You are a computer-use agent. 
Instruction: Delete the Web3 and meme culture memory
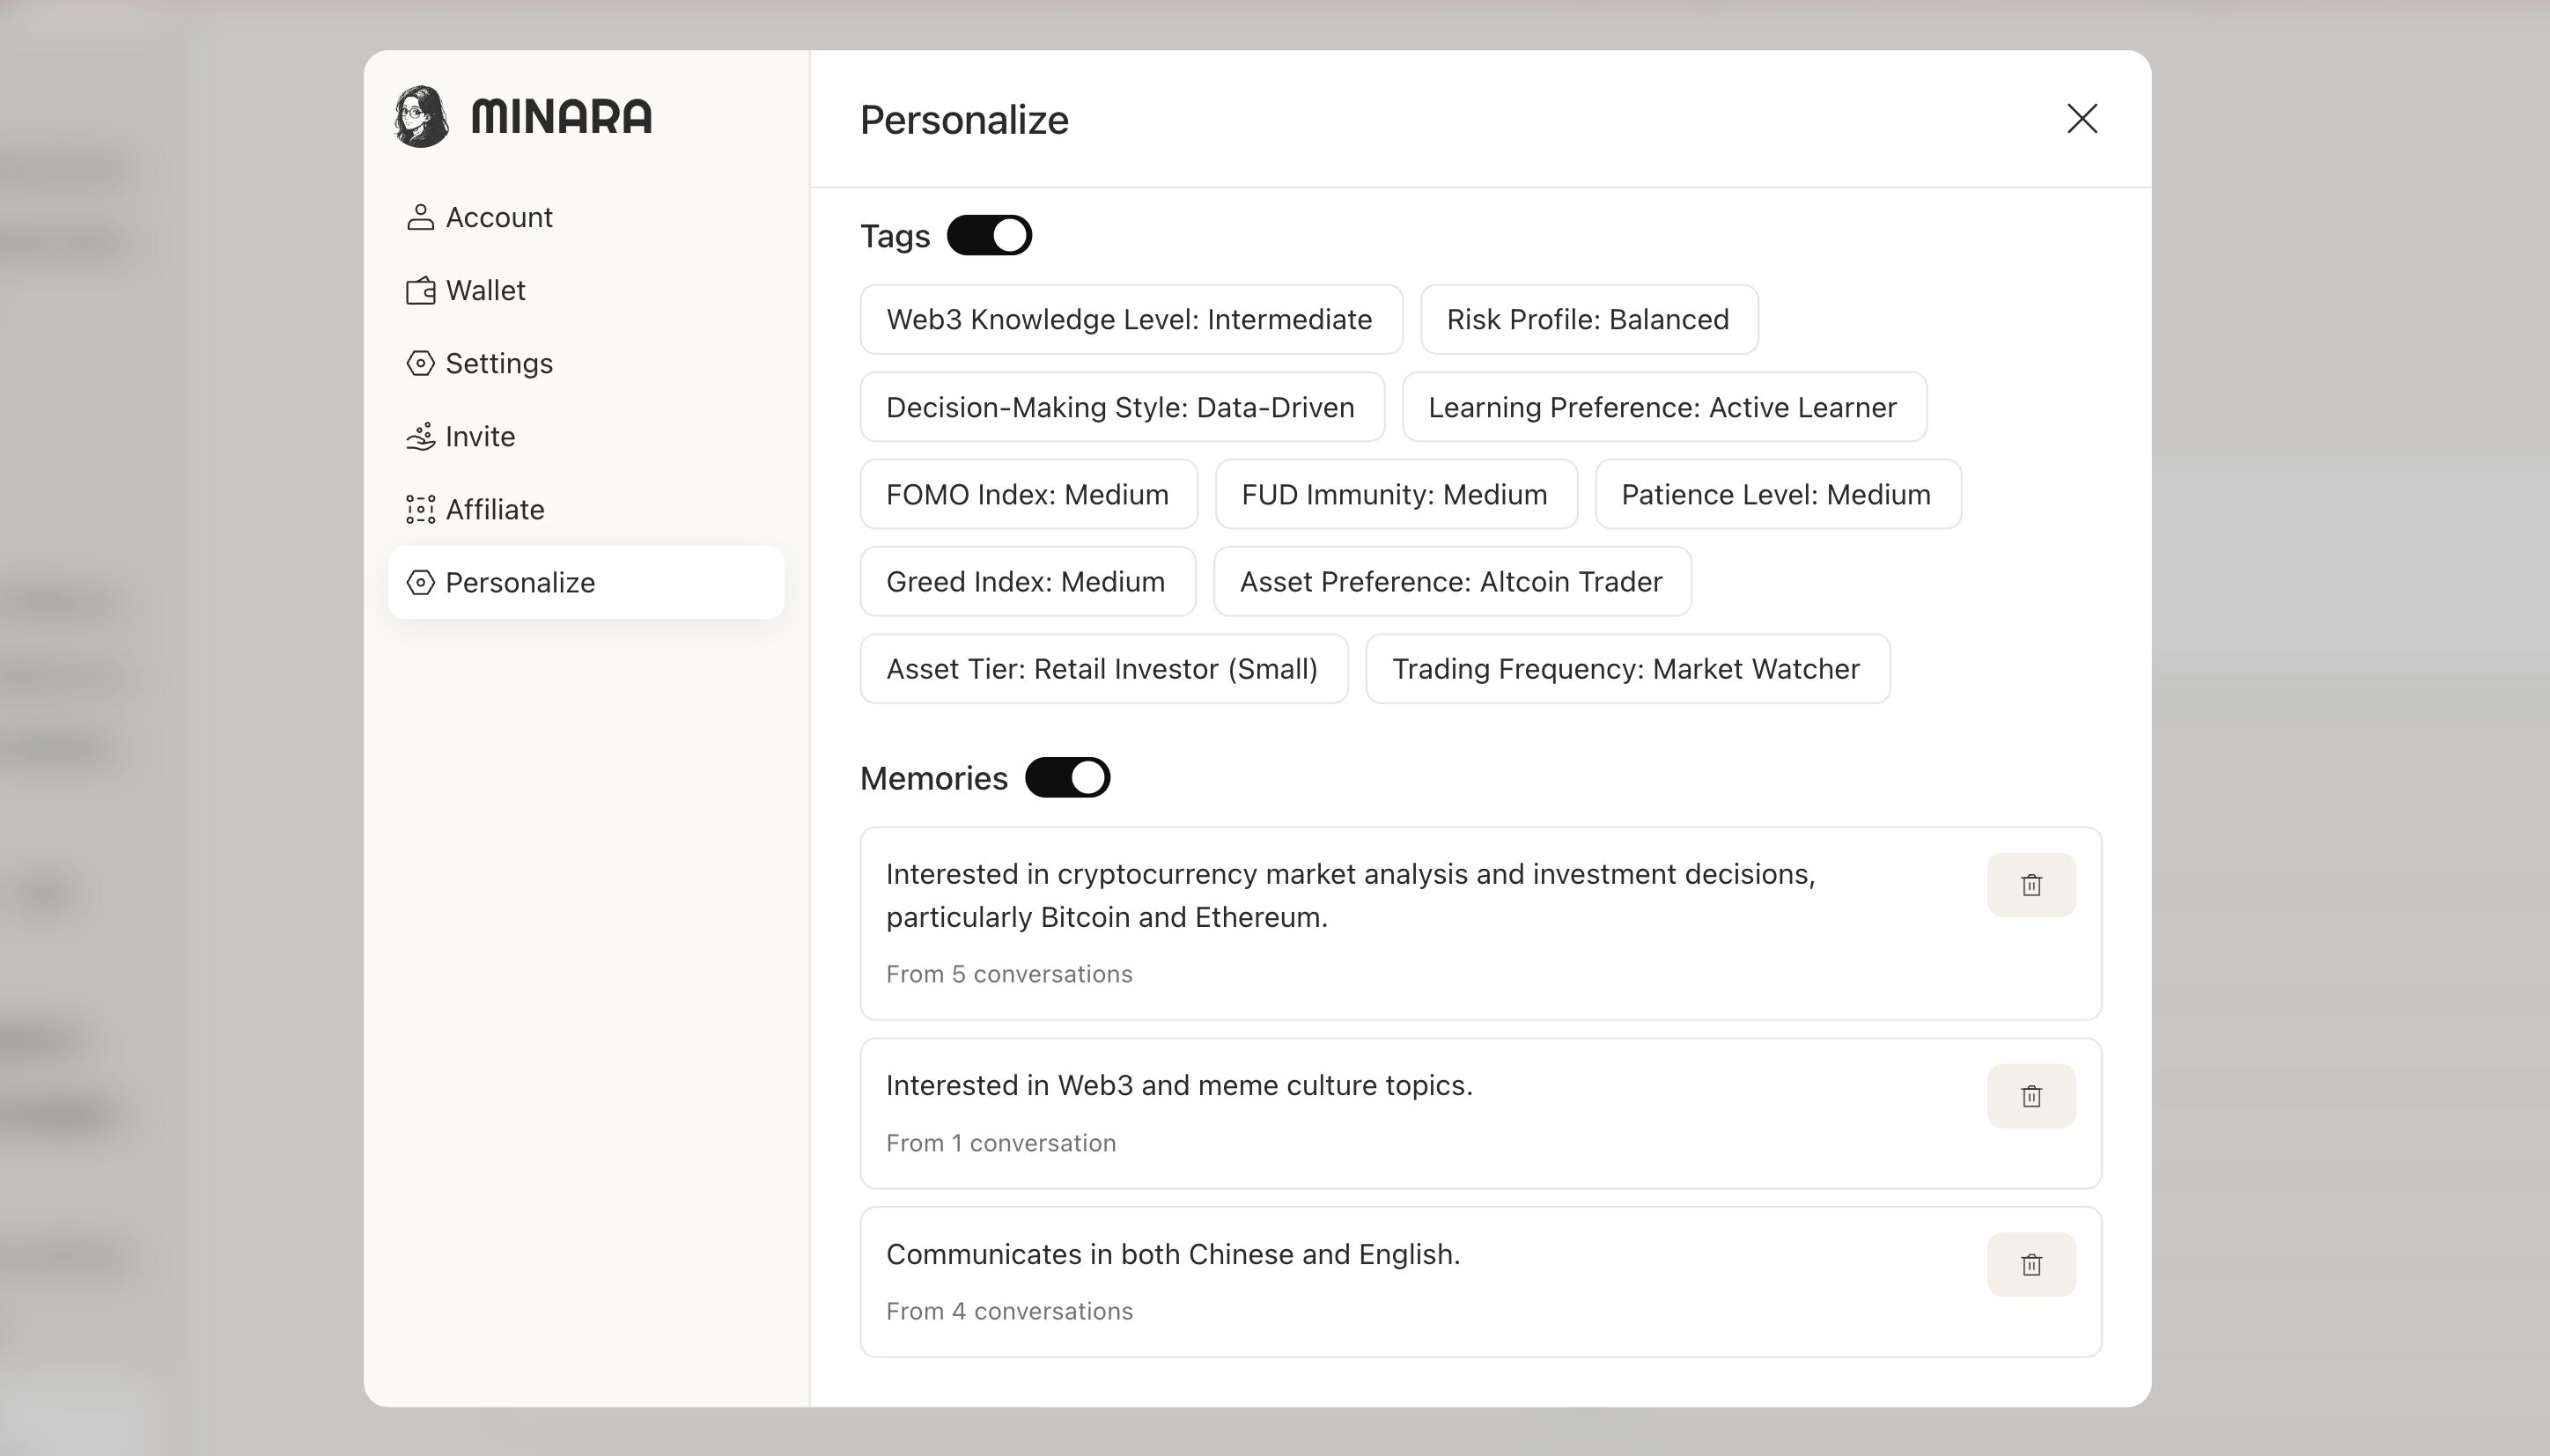pos(2031,1096)
